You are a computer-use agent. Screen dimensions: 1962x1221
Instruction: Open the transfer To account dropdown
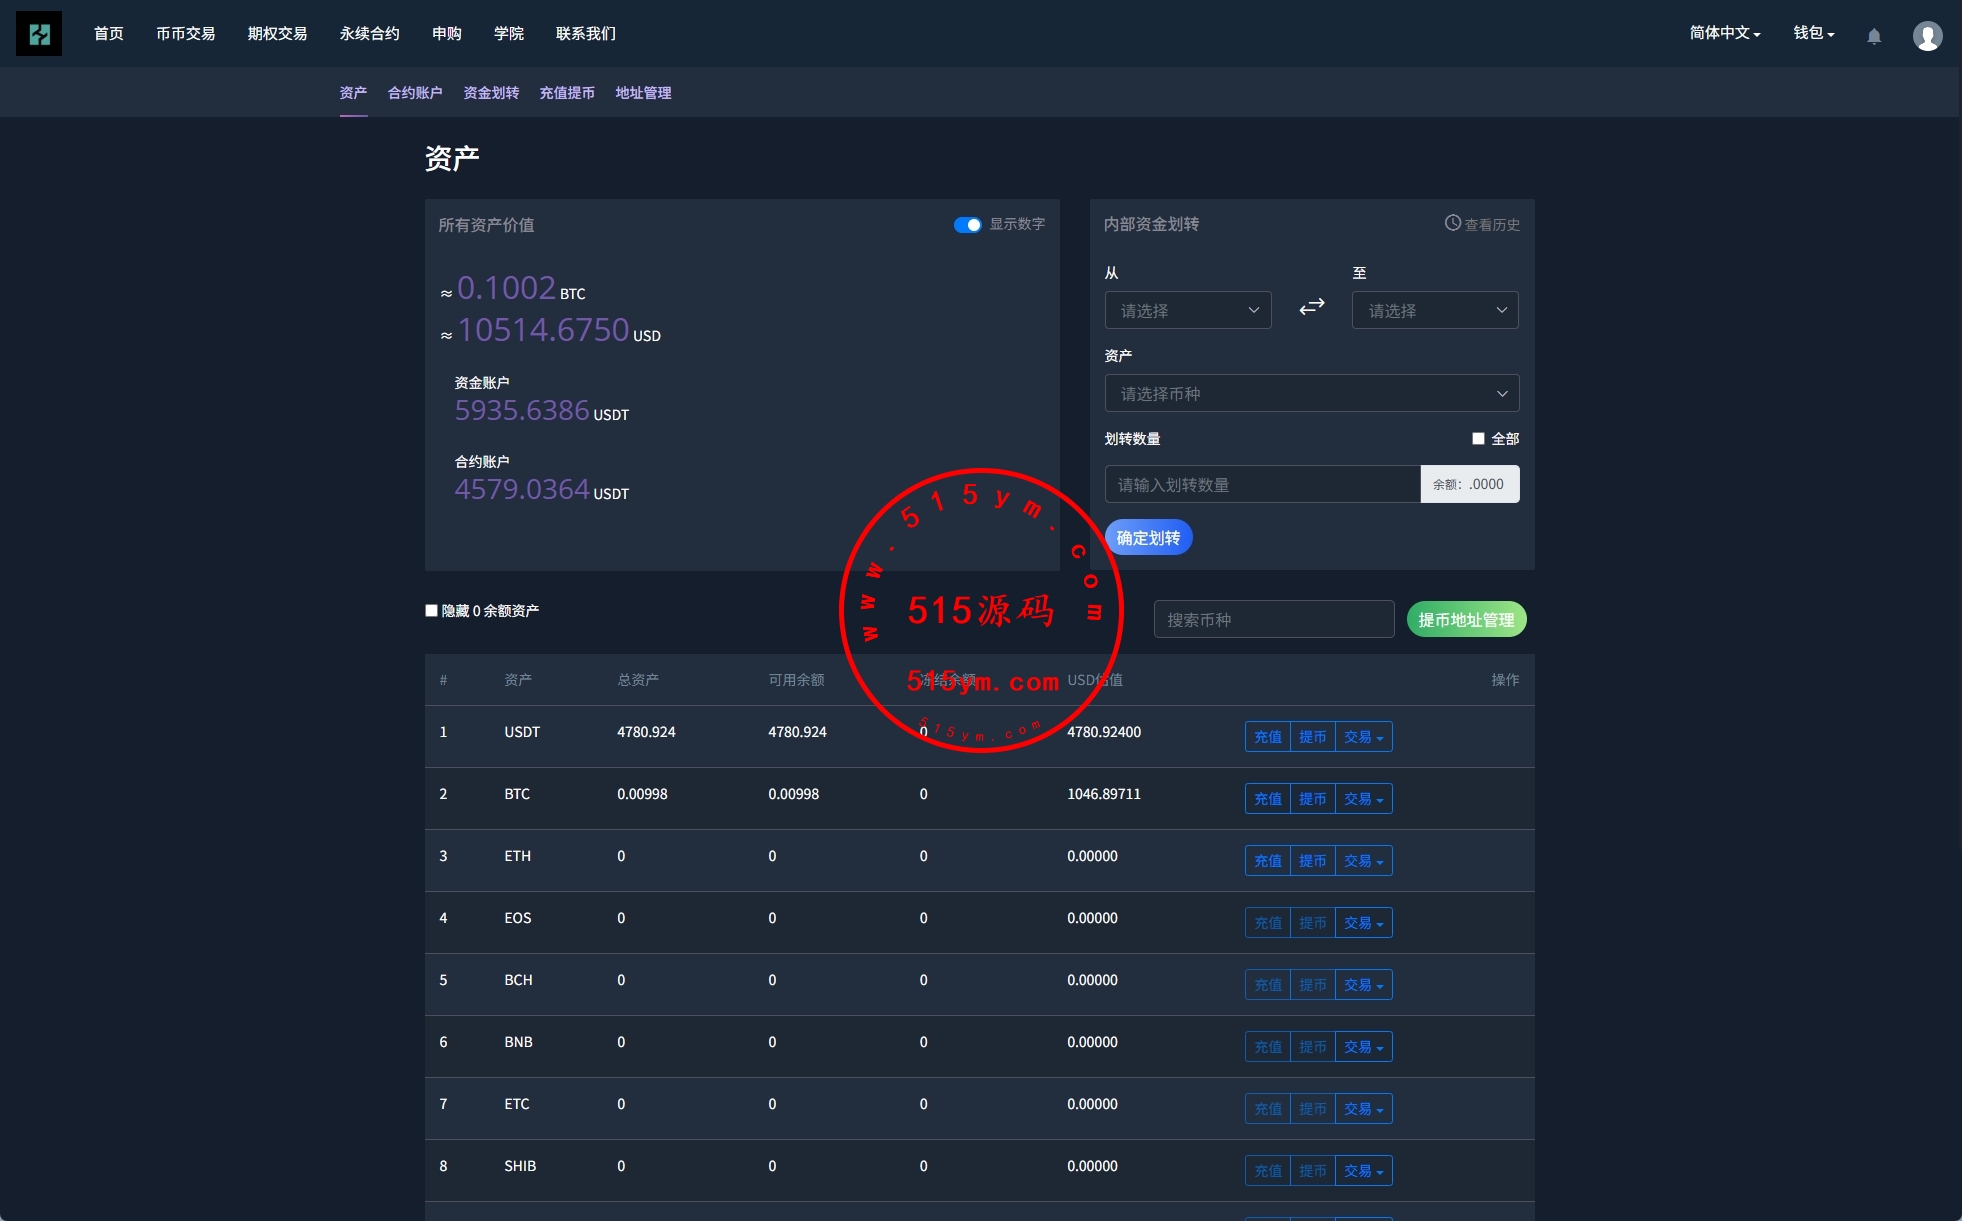click(x=1434, y=310)
